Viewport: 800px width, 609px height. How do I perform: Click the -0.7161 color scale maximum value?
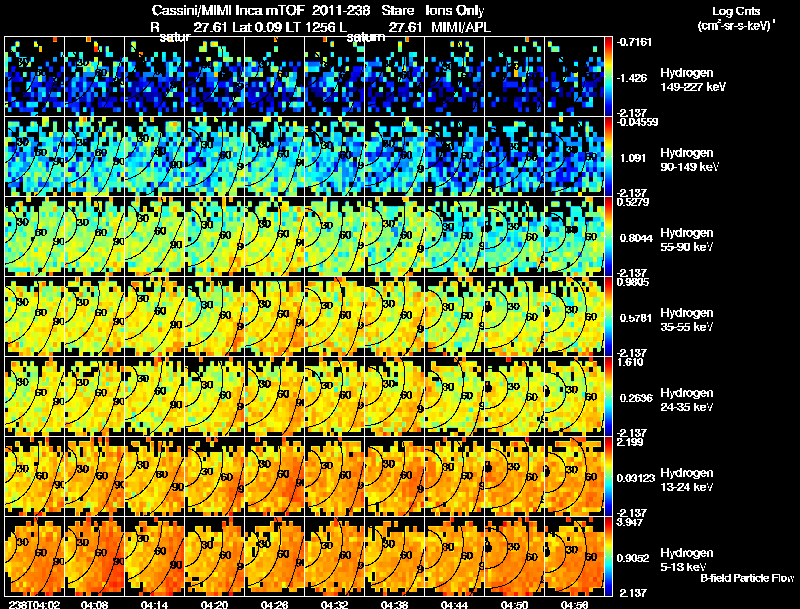coord(634,42)
